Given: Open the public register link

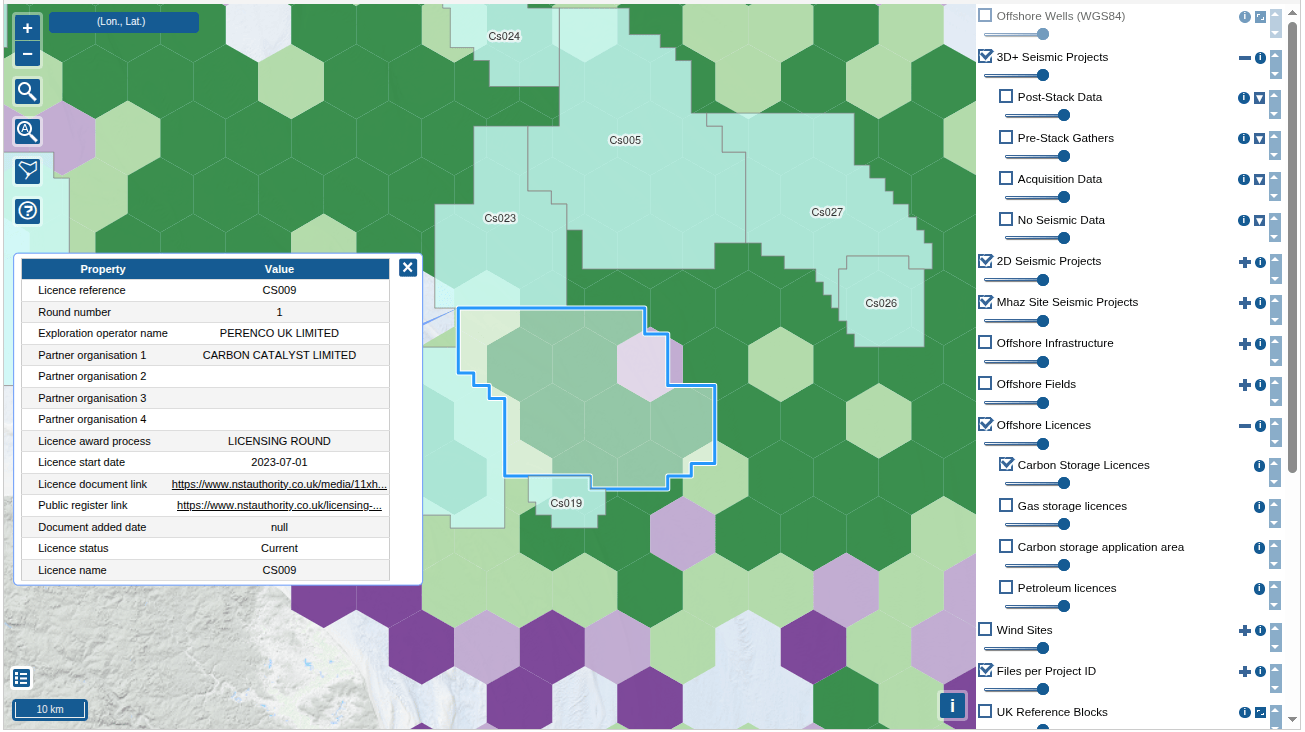Looking at the screenshot, I should pyautogui.click(x=279, y=506).
